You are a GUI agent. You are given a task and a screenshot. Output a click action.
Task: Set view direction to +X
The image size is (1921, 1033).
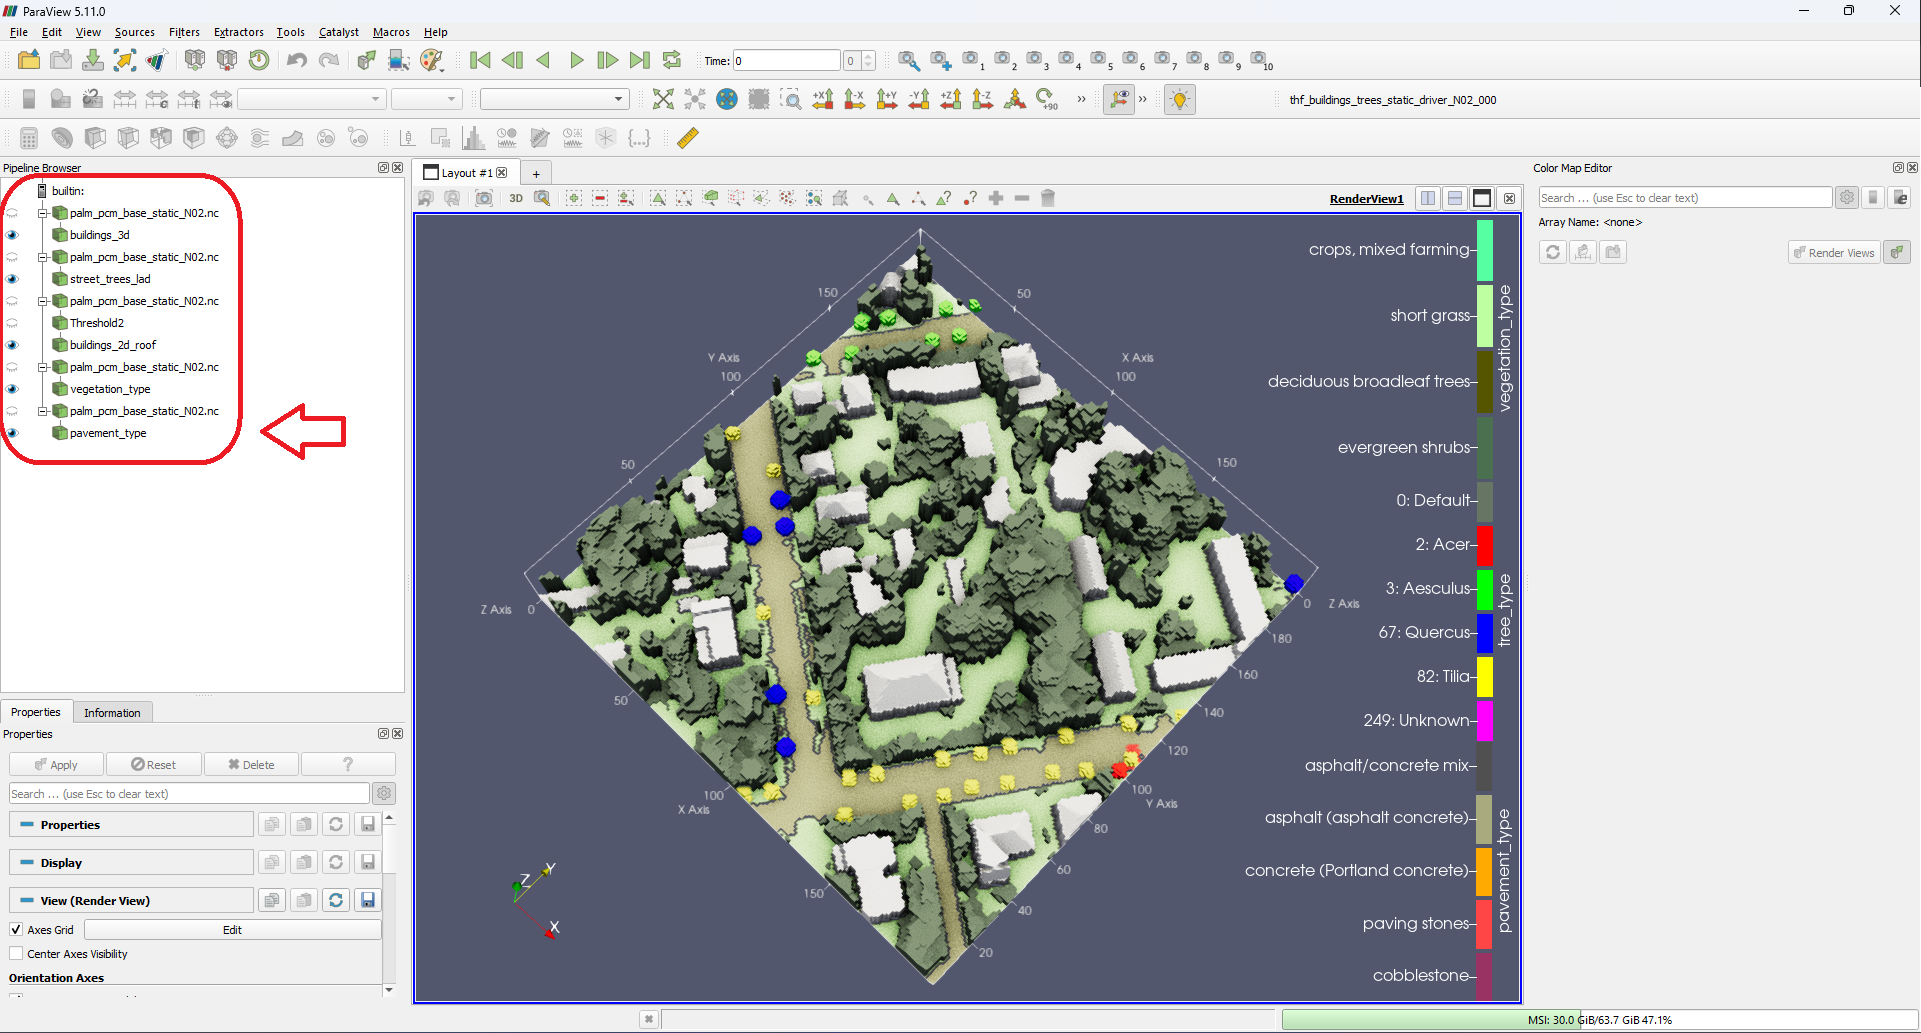(x=823, y=99)
